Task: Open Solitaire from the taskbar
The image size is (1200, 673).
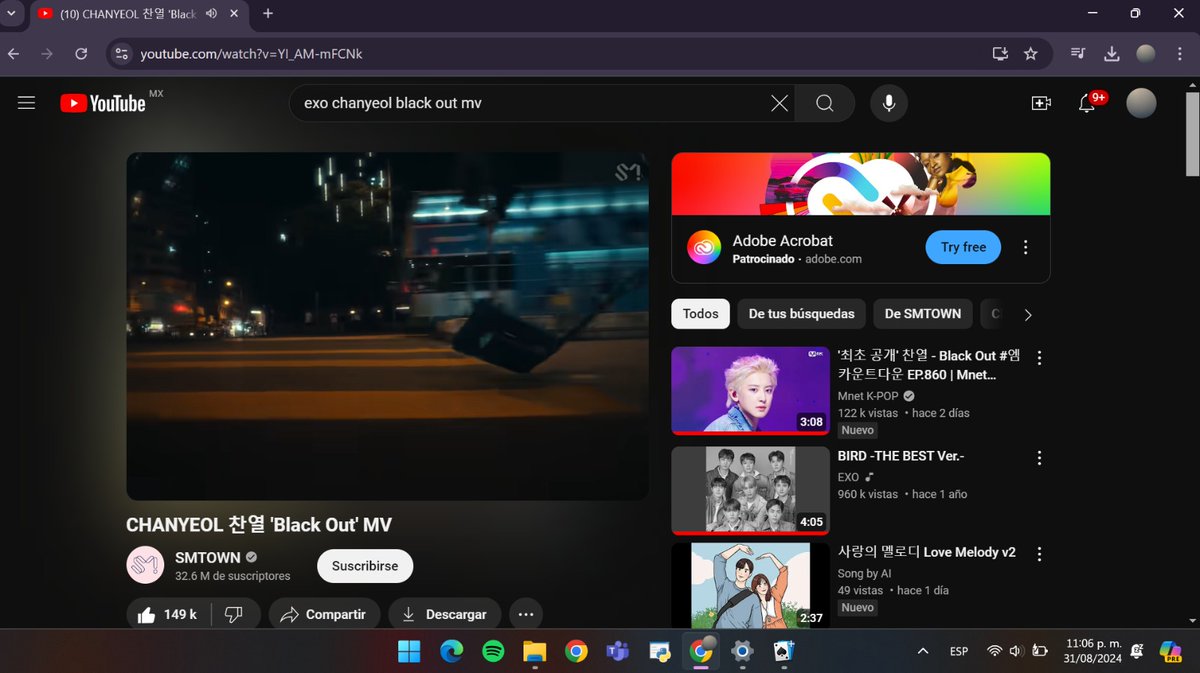Action: tap(784, 652)
